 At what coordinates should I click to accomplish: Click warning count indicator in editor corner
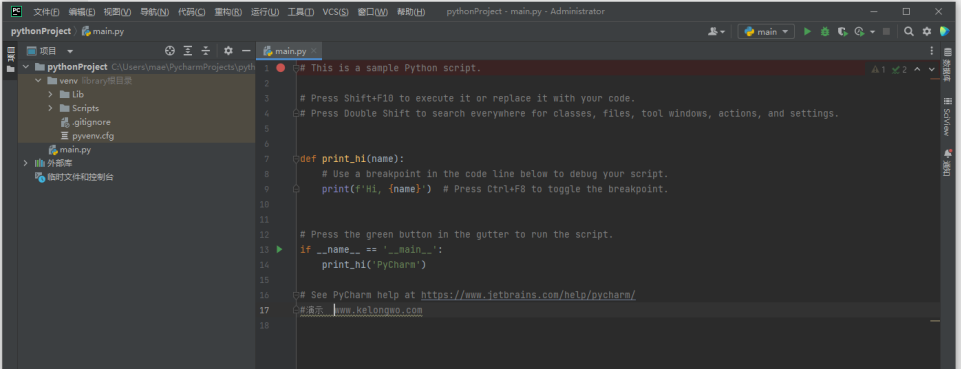878,69
